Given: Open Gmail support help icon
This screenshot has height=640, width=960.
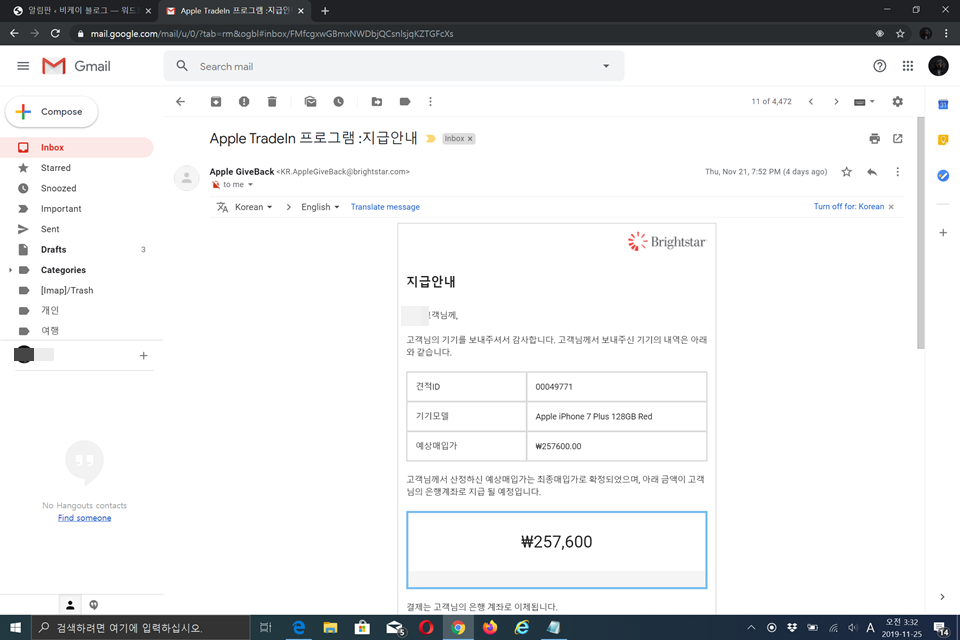Looking at the screenshot, I should point(879,66).
